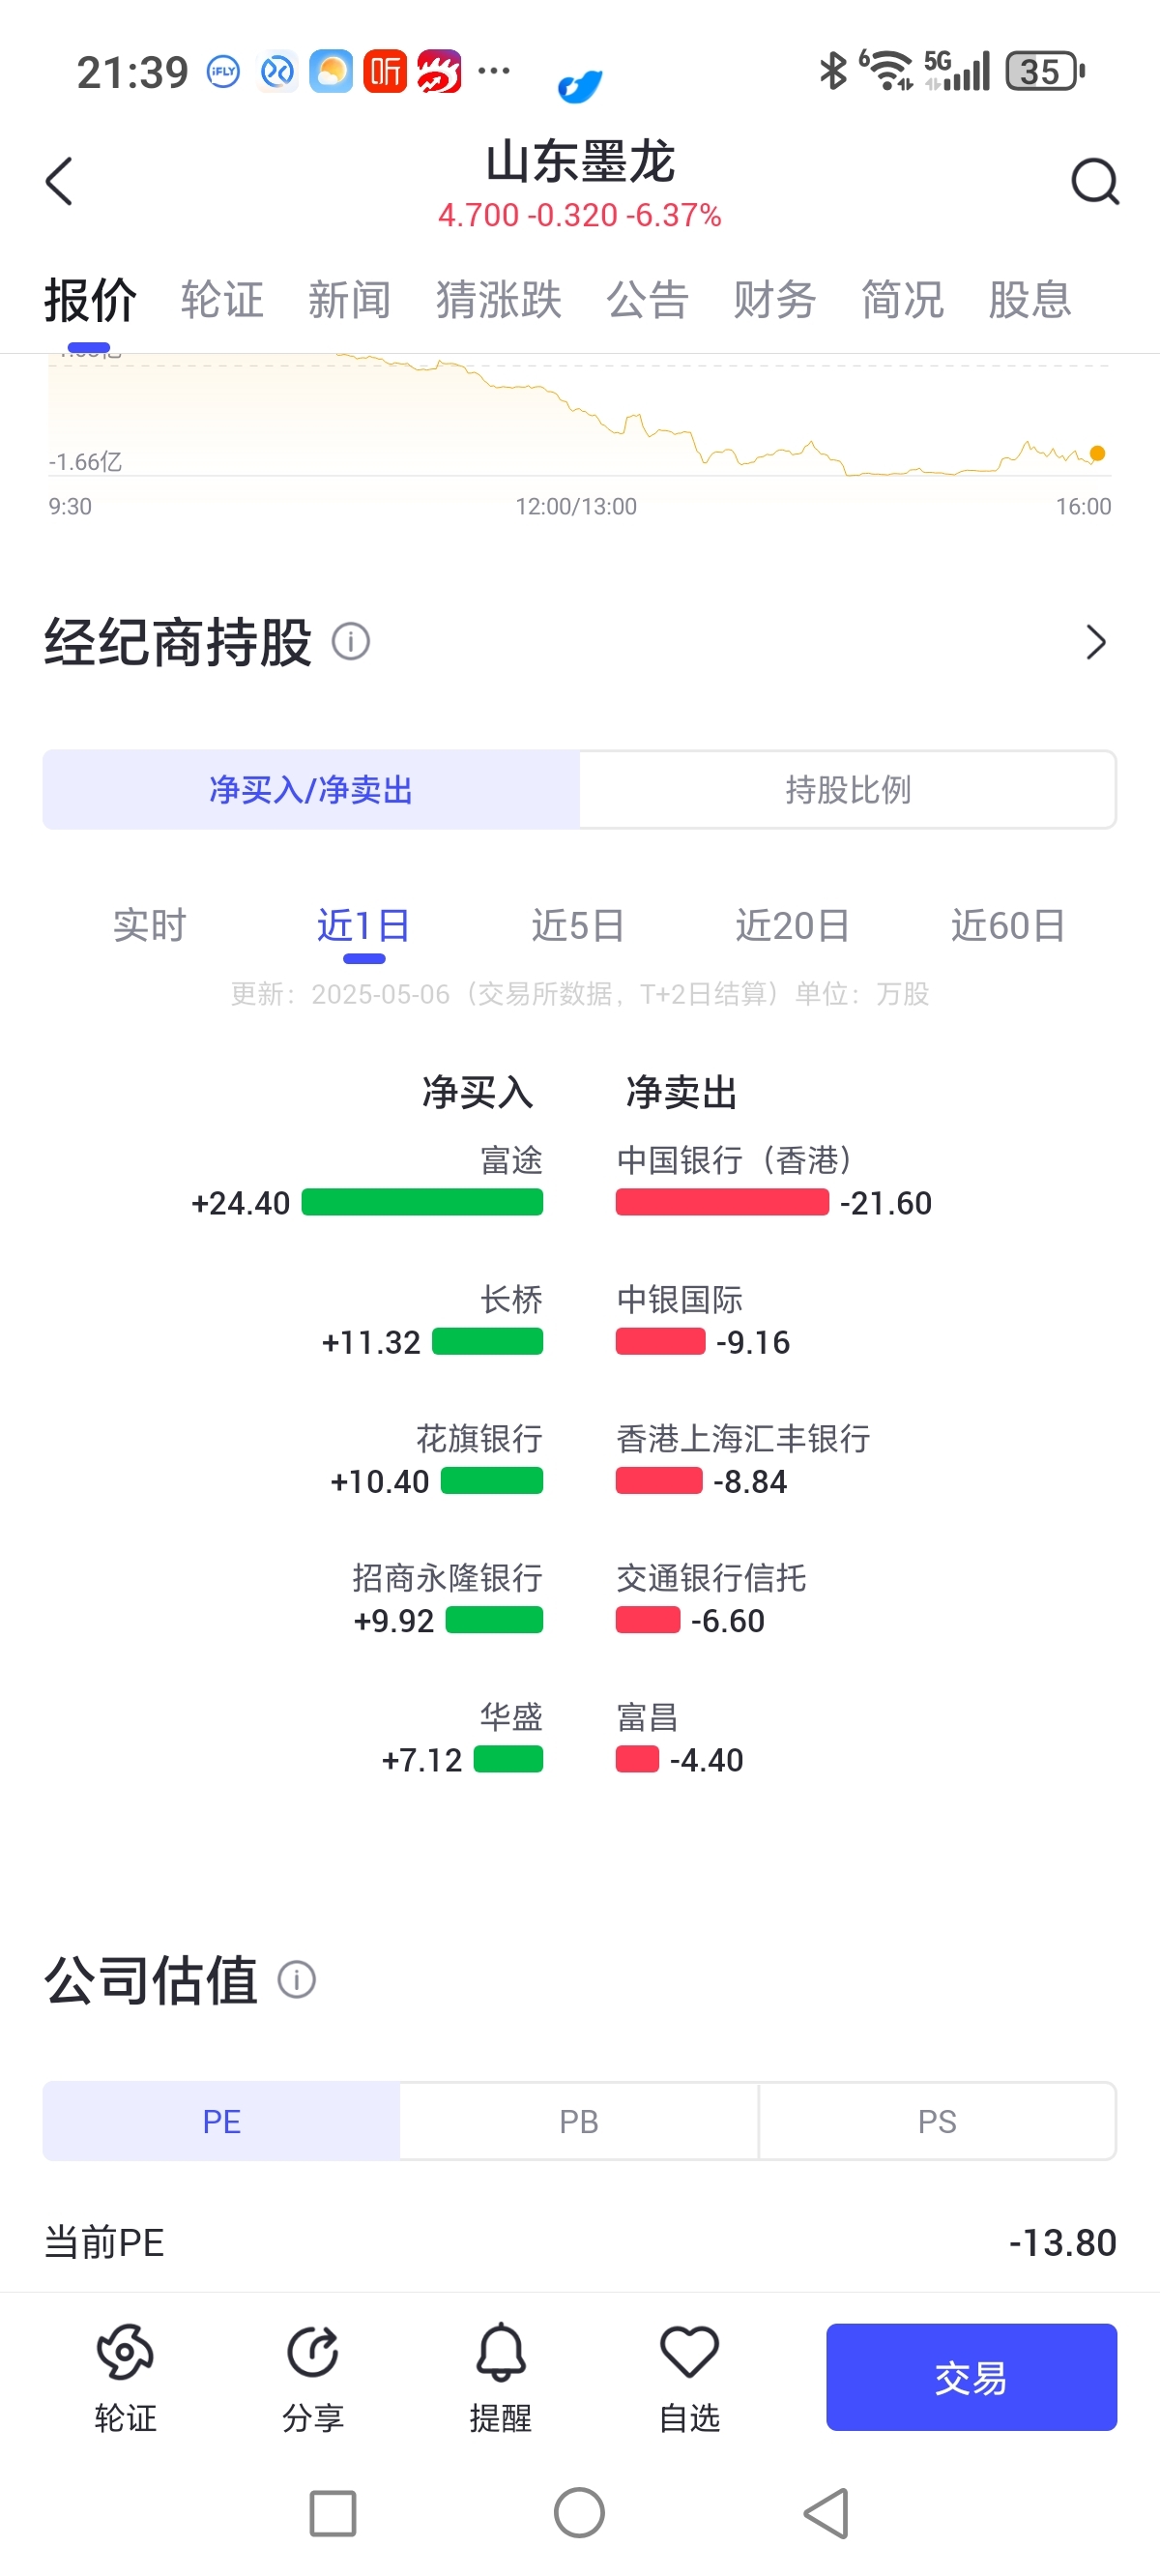This screenshot has height=2576, width=1160.
Task: Tap broker name 中银国际
Action: (x=679, y=1299)
